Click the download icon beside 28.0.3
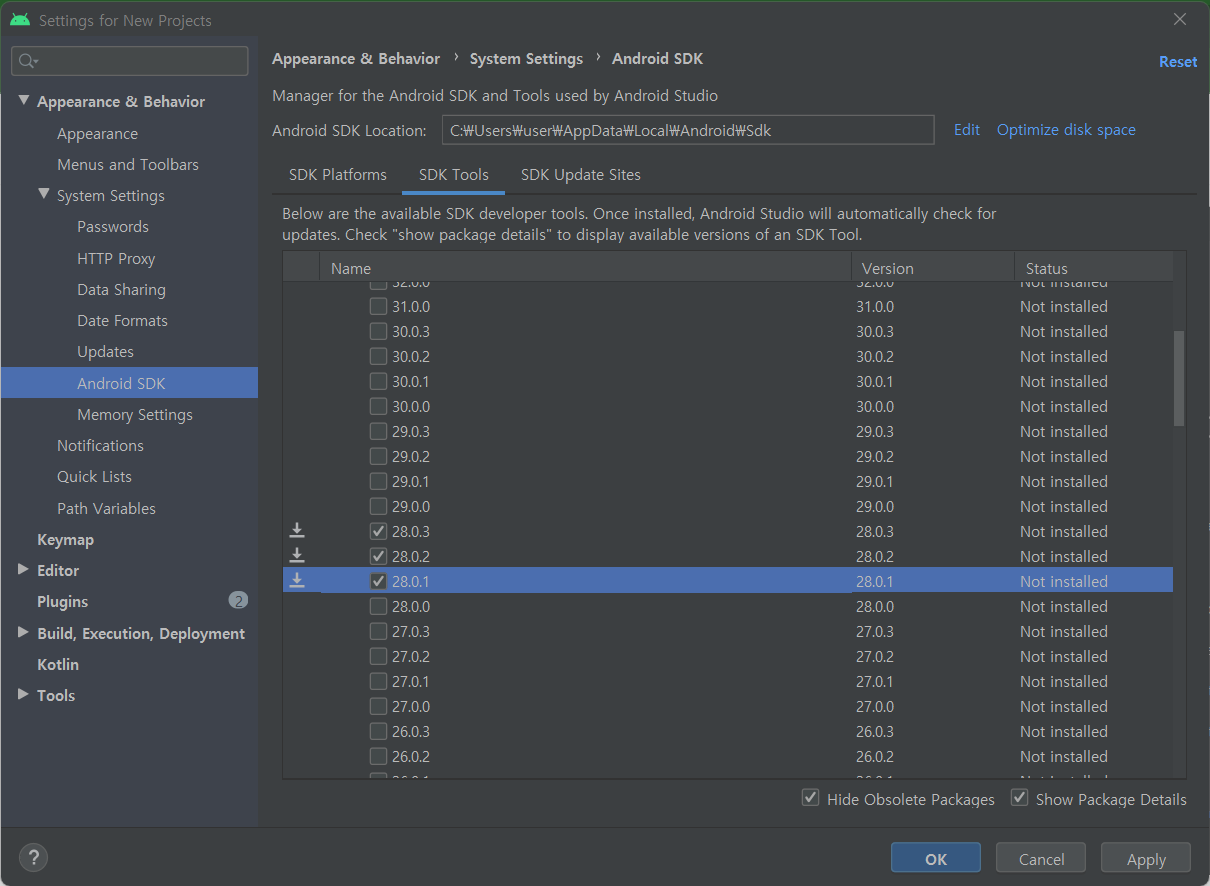1210x886 pixels. pos(297,531)
